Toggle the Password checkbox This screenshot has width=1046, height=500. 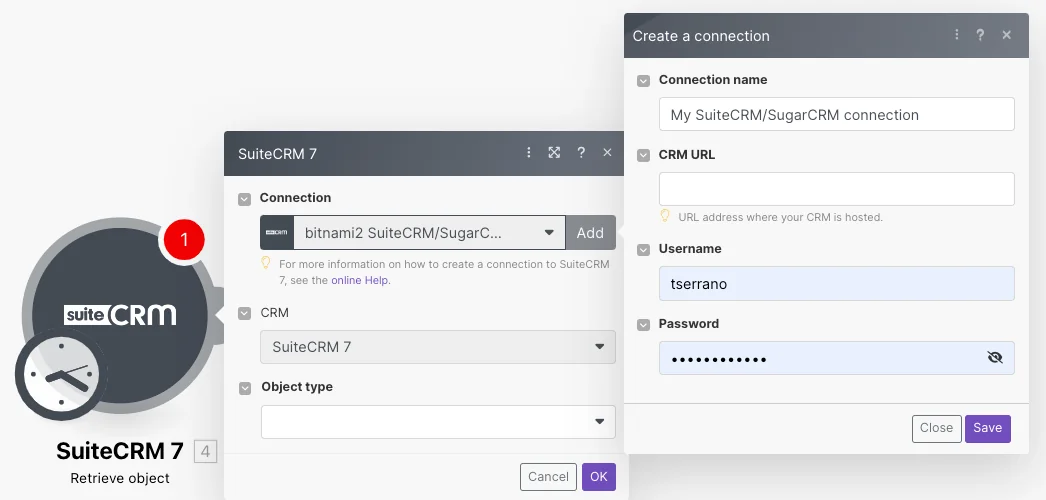pyautogui.click(x=643, y=325)
